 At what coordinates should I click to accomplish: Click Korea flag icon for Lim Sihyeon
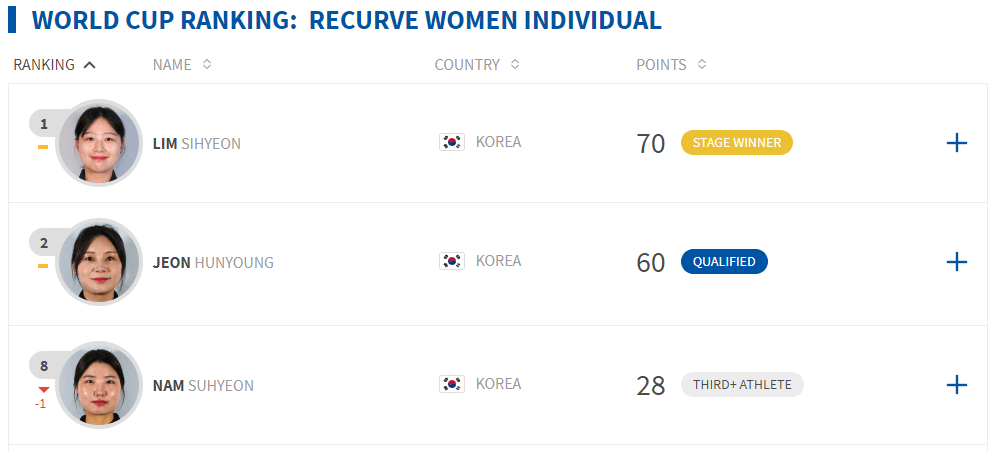pos(452,142)
